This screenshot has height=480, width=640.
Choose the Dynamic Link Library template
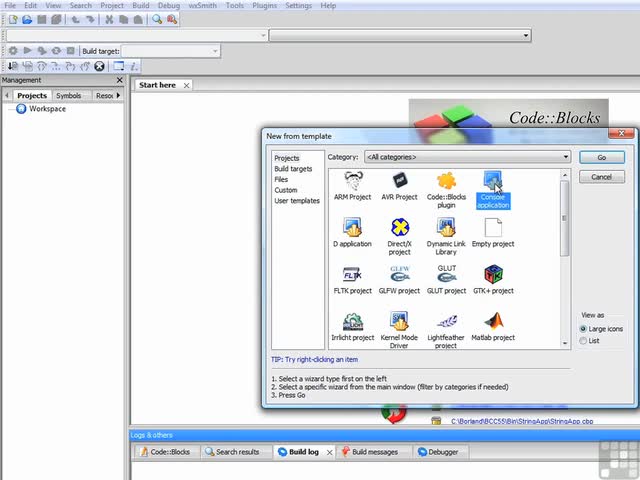446,237
